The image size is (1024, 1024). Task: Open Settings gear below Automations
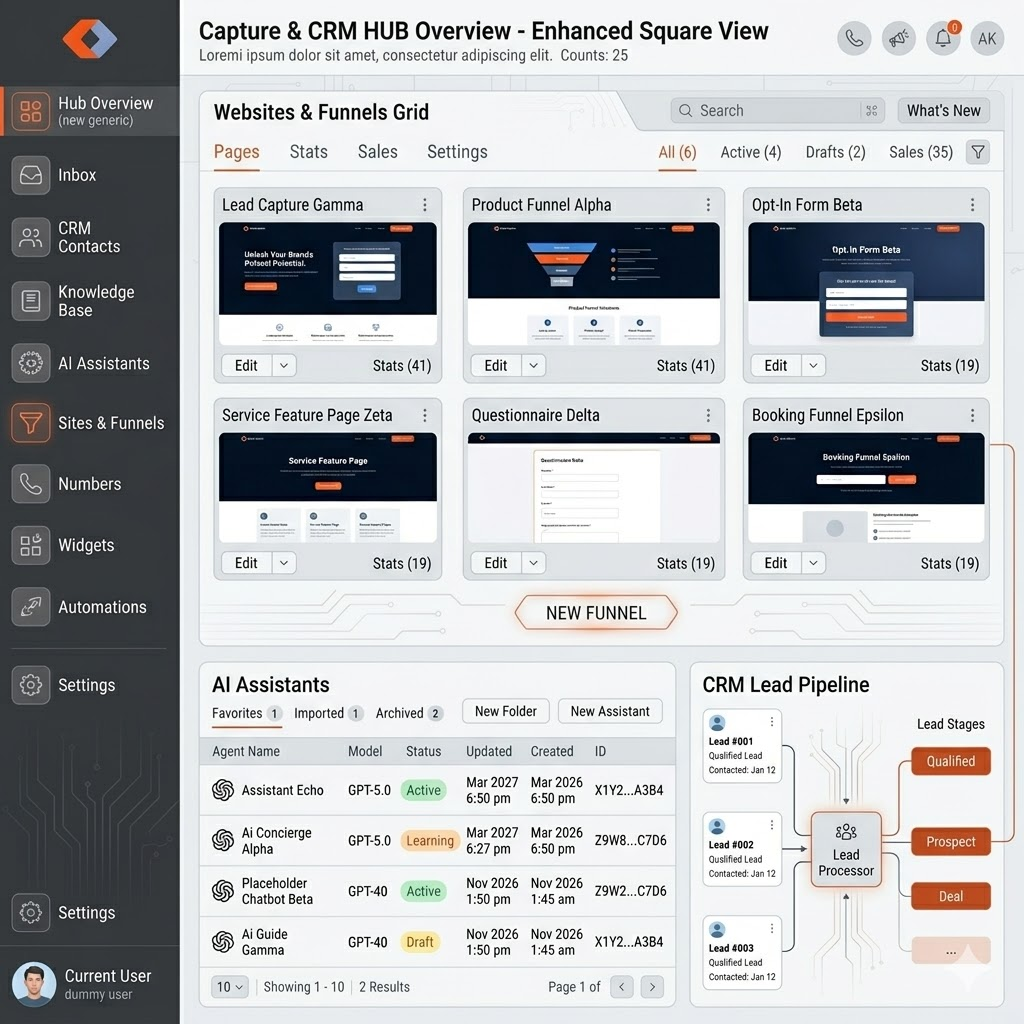coord(31,685)
